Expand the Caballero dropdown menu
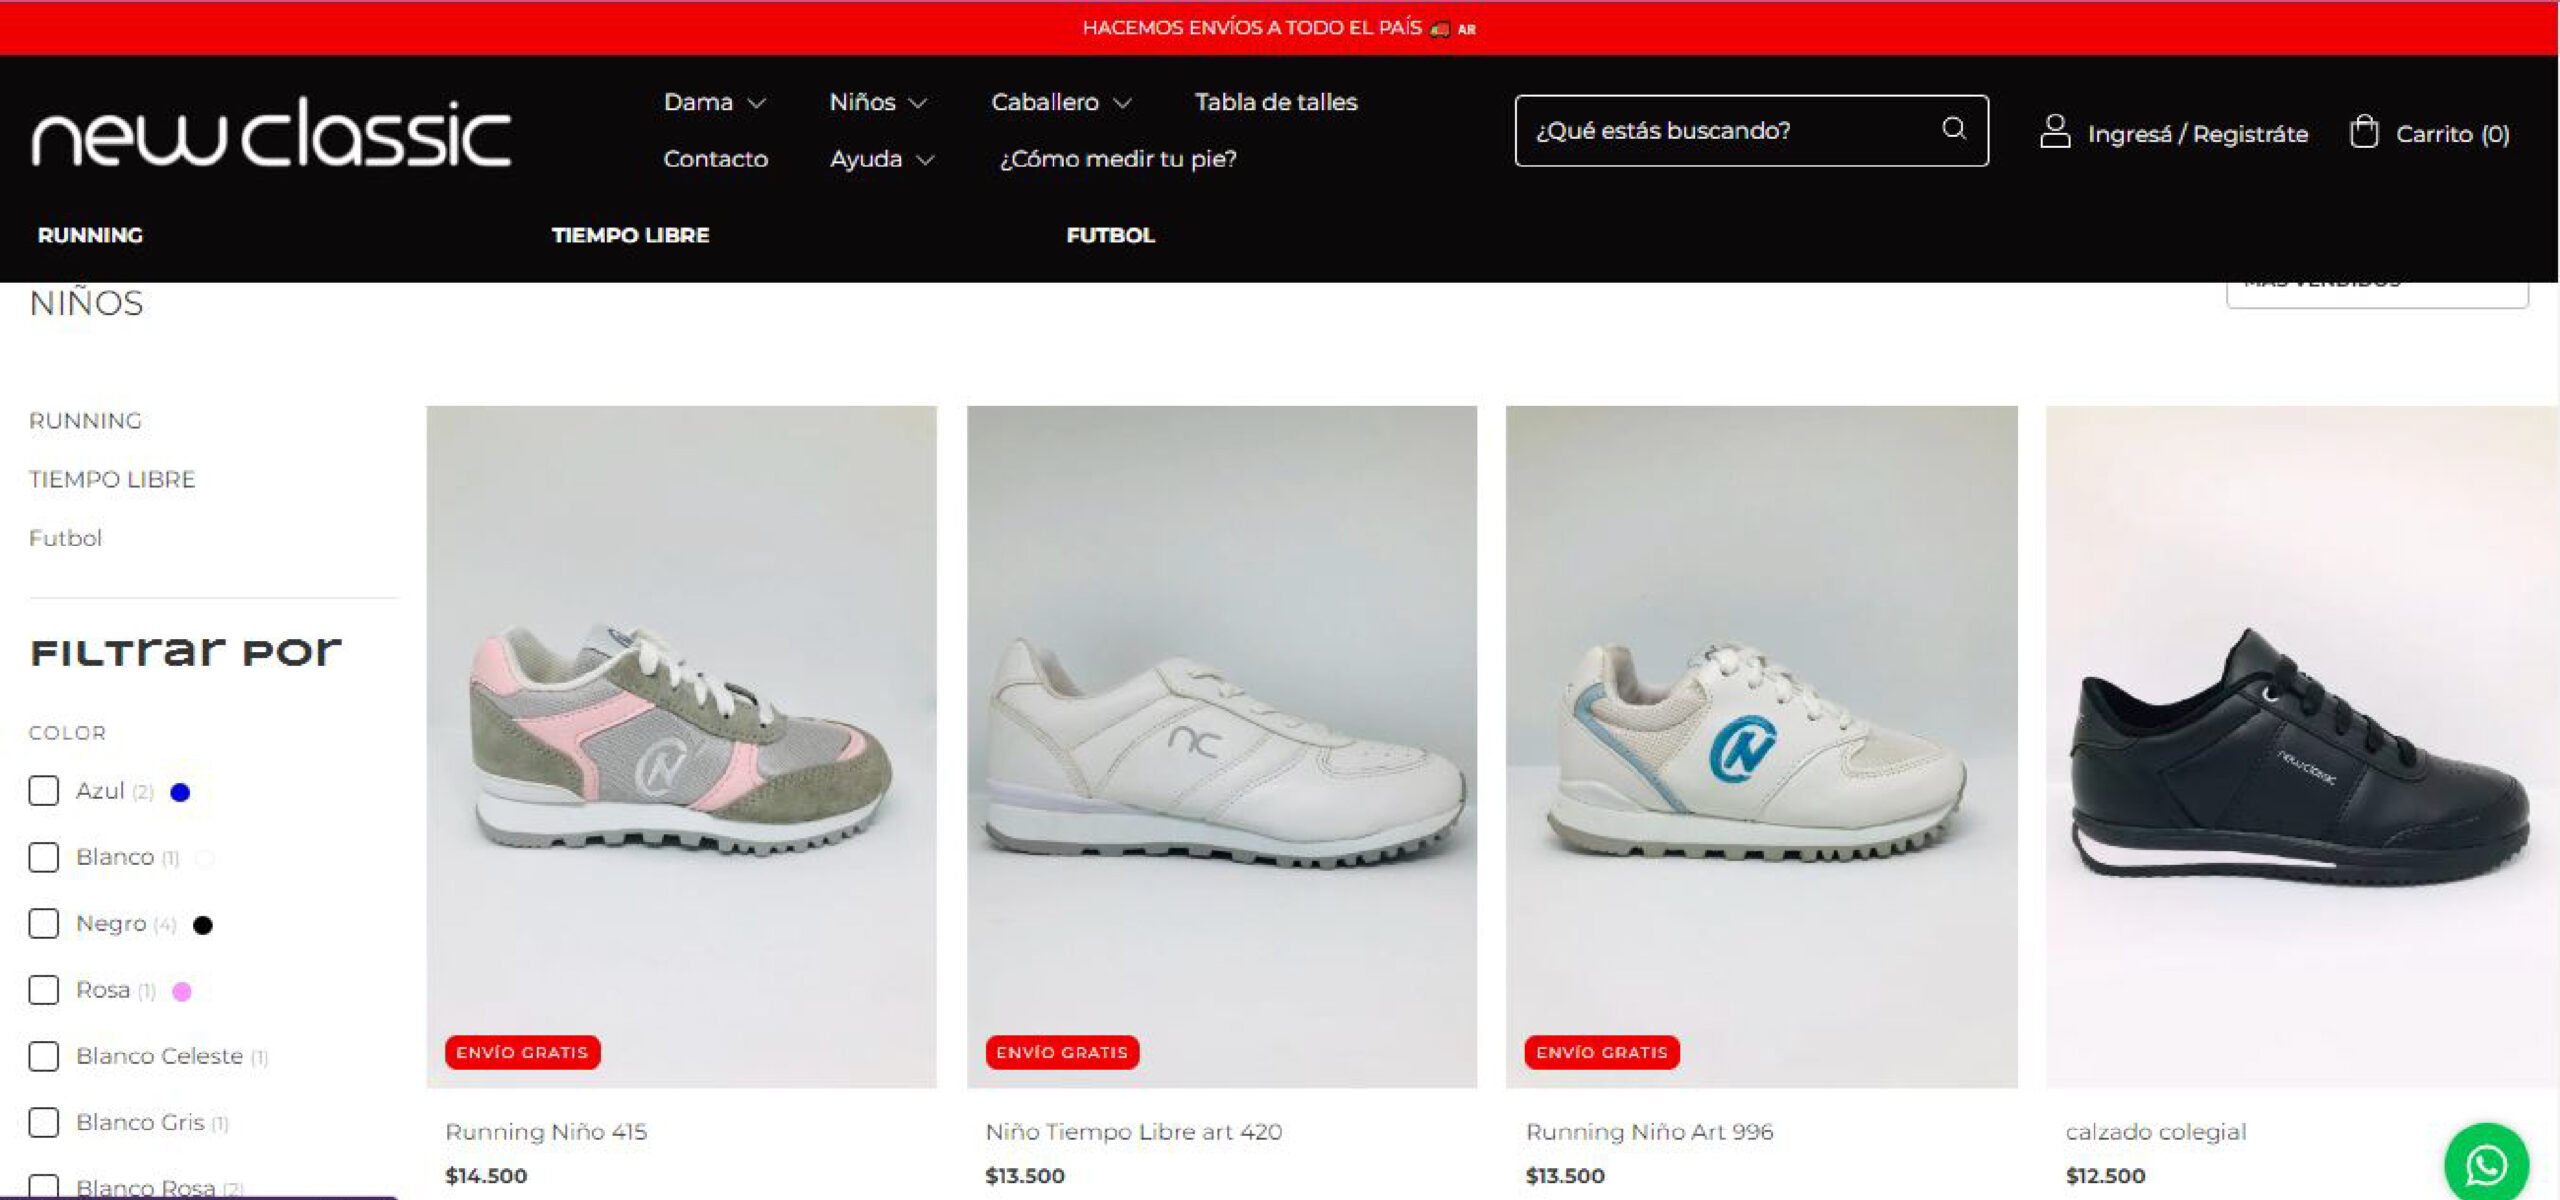Viewport: 2560px width, 1200px height. coord(1061,102)
